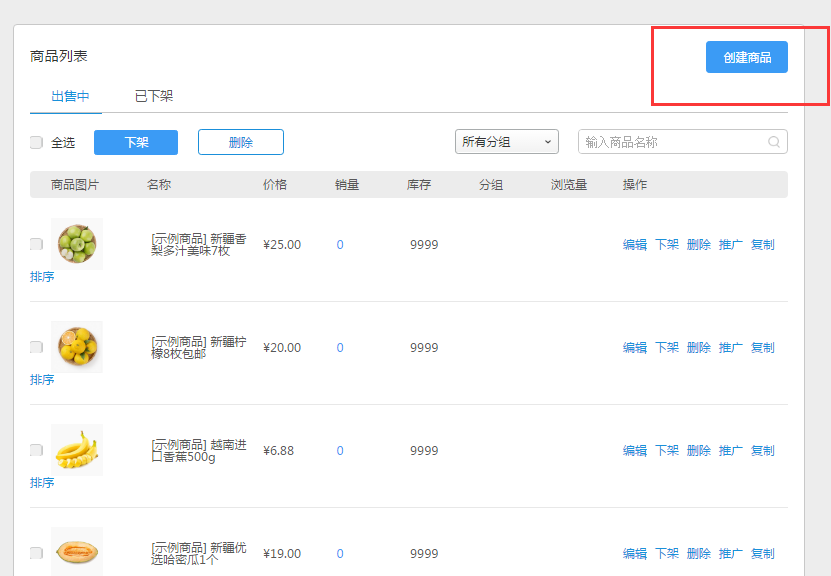Click 复制 for the banana product
Image resolution: width=831 pixels, height=576 pixels.
tap(763, 450)
